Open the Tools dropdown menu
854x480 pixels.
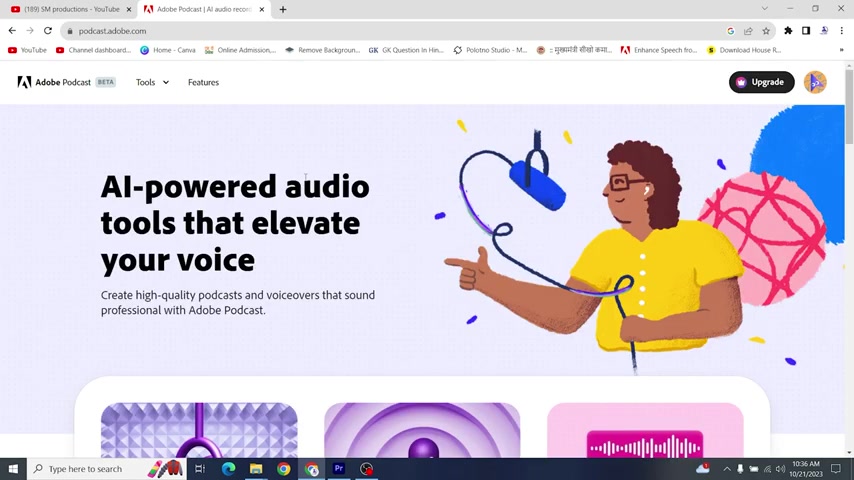152,82
